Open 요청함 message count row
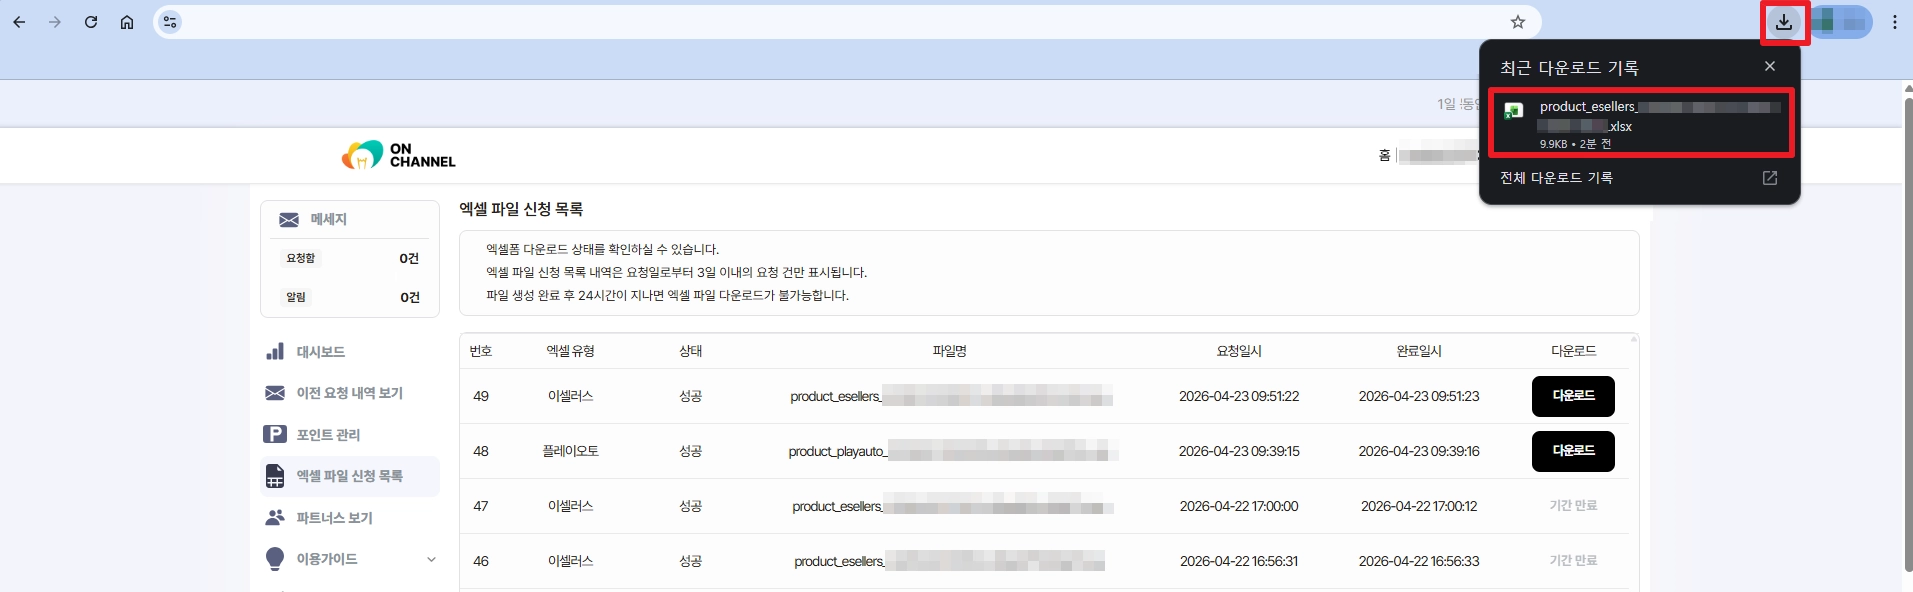 [x=351, y=258]
